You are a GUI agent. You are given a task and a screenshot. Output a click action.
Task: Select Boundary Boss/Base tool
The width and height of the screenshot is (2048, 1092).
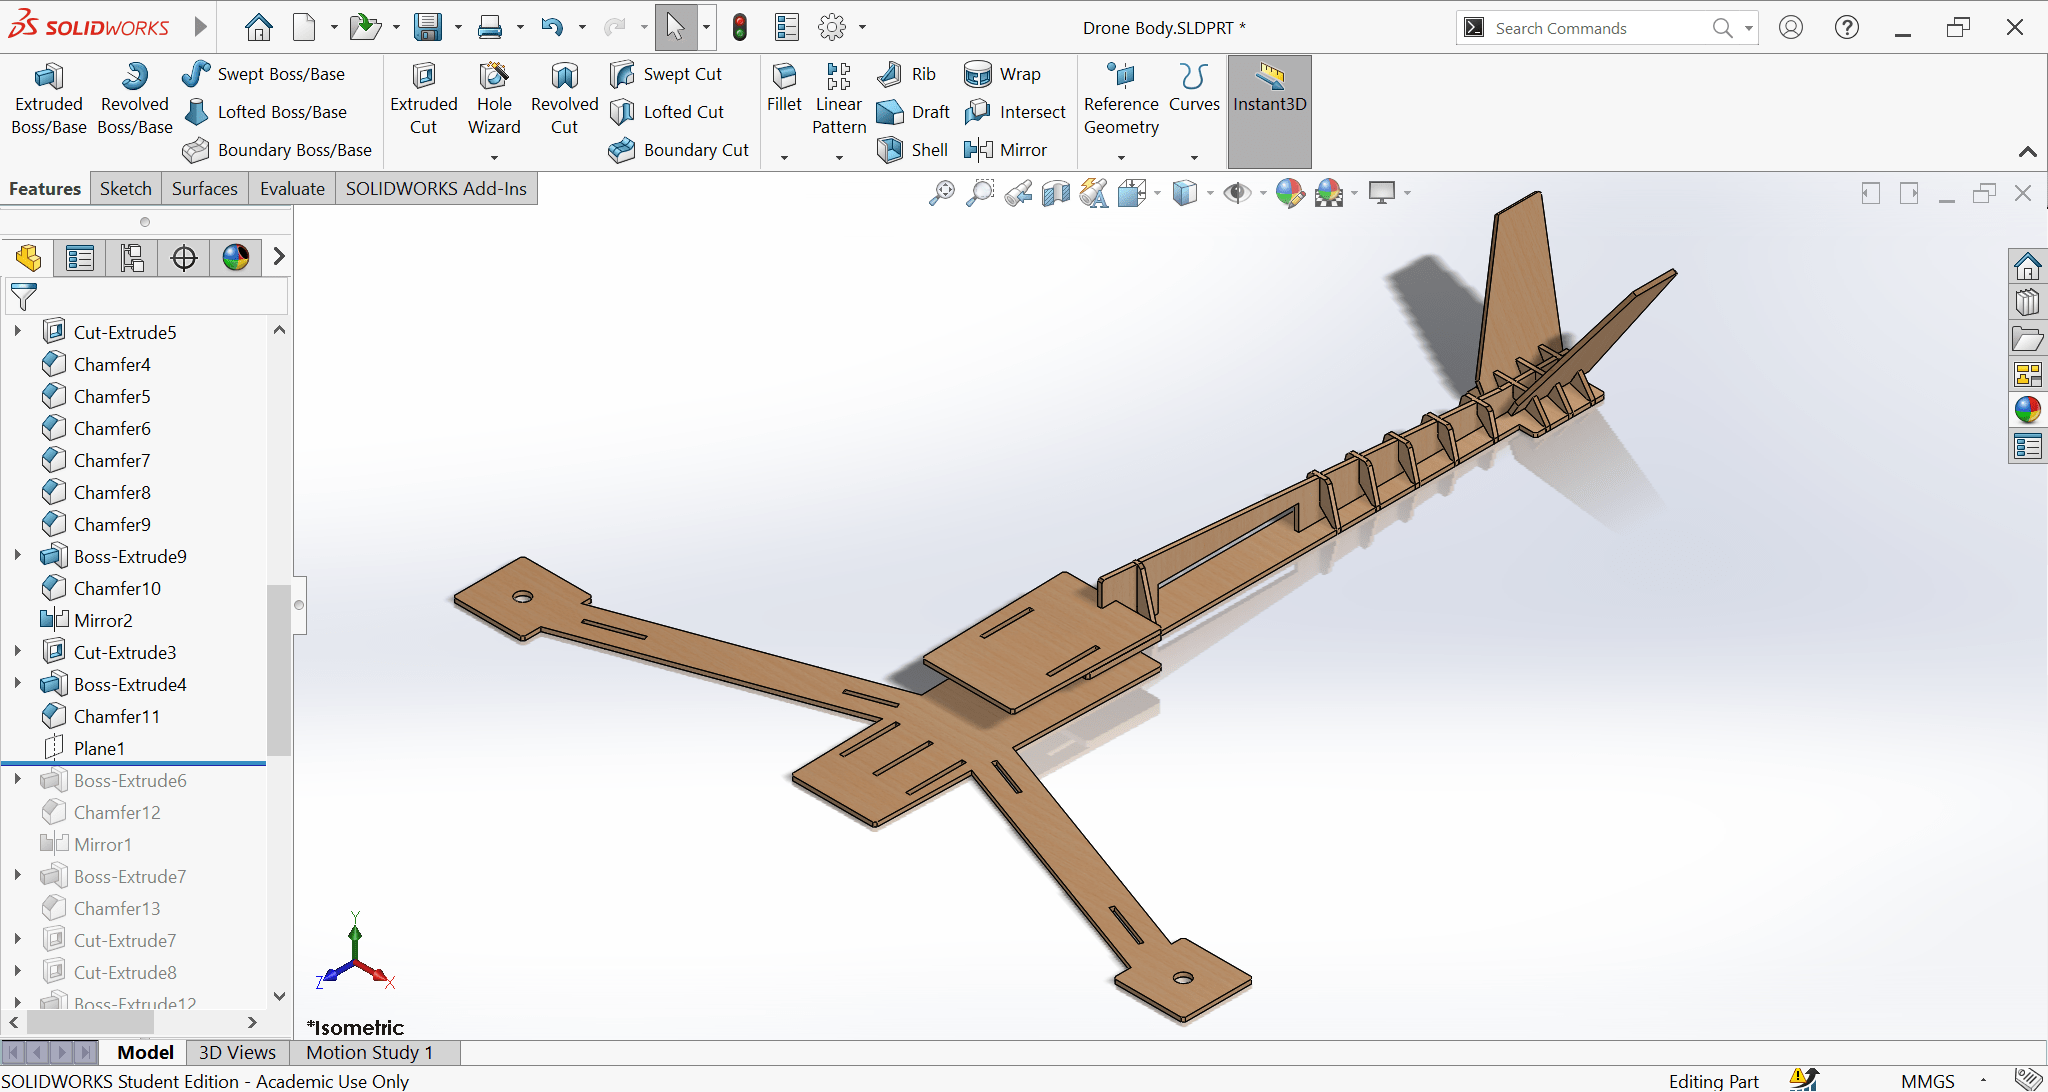[x=277, y=150]
